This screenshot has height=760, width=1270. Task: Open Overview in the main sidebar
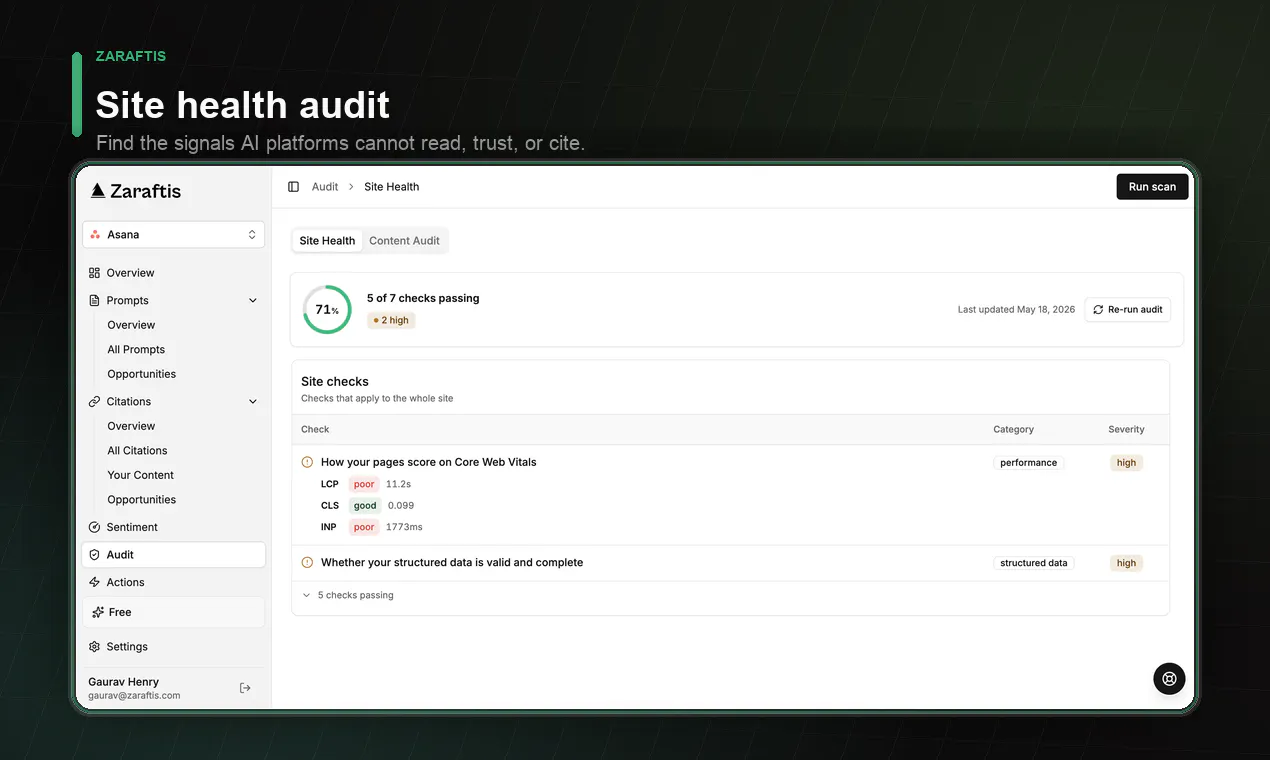[x=173, y=273]
